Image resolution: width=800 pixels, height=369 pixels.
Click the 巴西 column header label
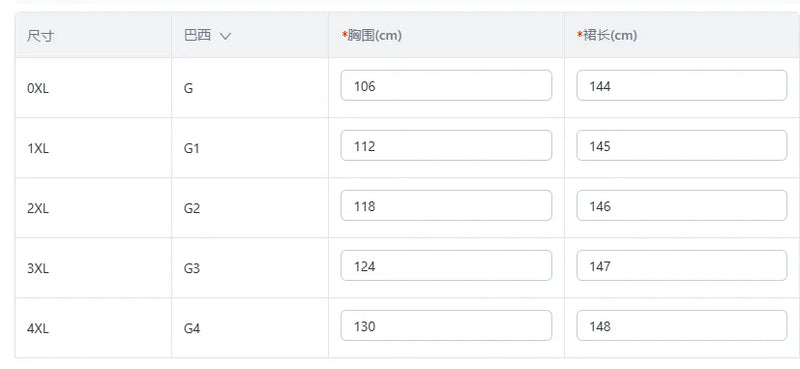(x=197, y=36)
